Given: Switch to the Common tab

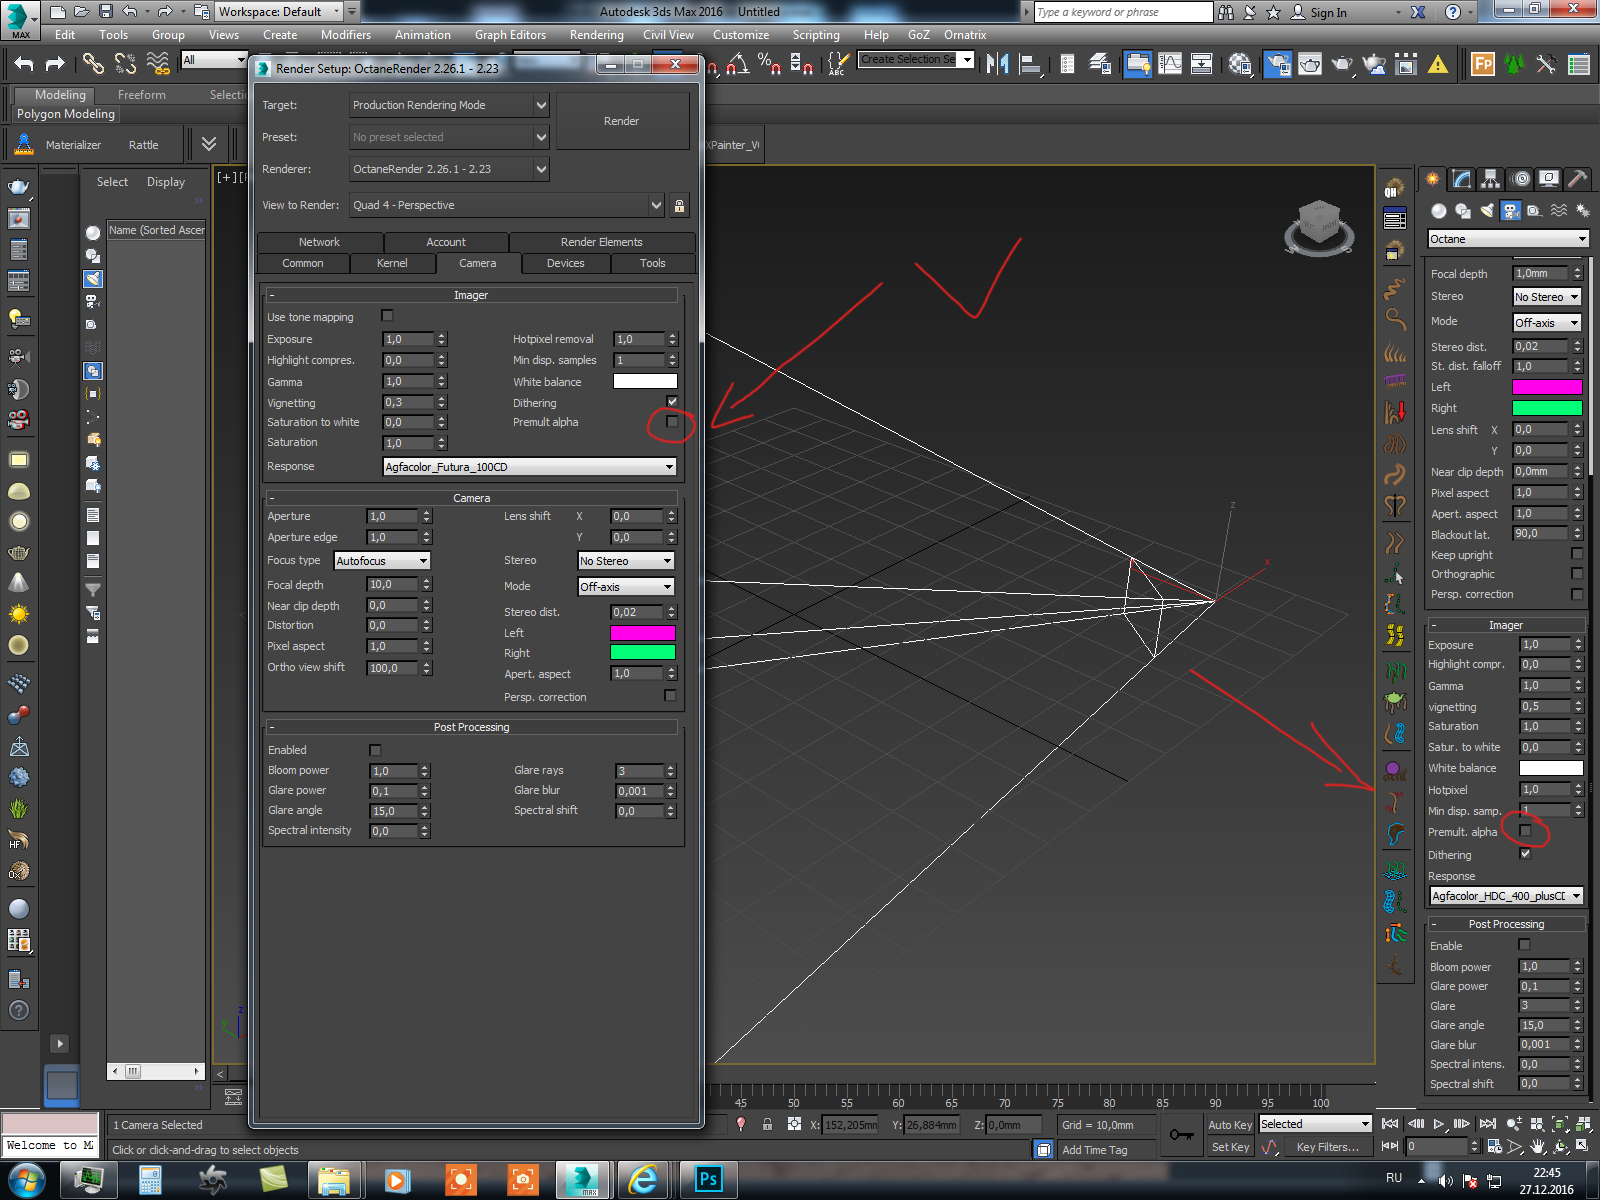Looking at the screenshot, I should point(303,263).
